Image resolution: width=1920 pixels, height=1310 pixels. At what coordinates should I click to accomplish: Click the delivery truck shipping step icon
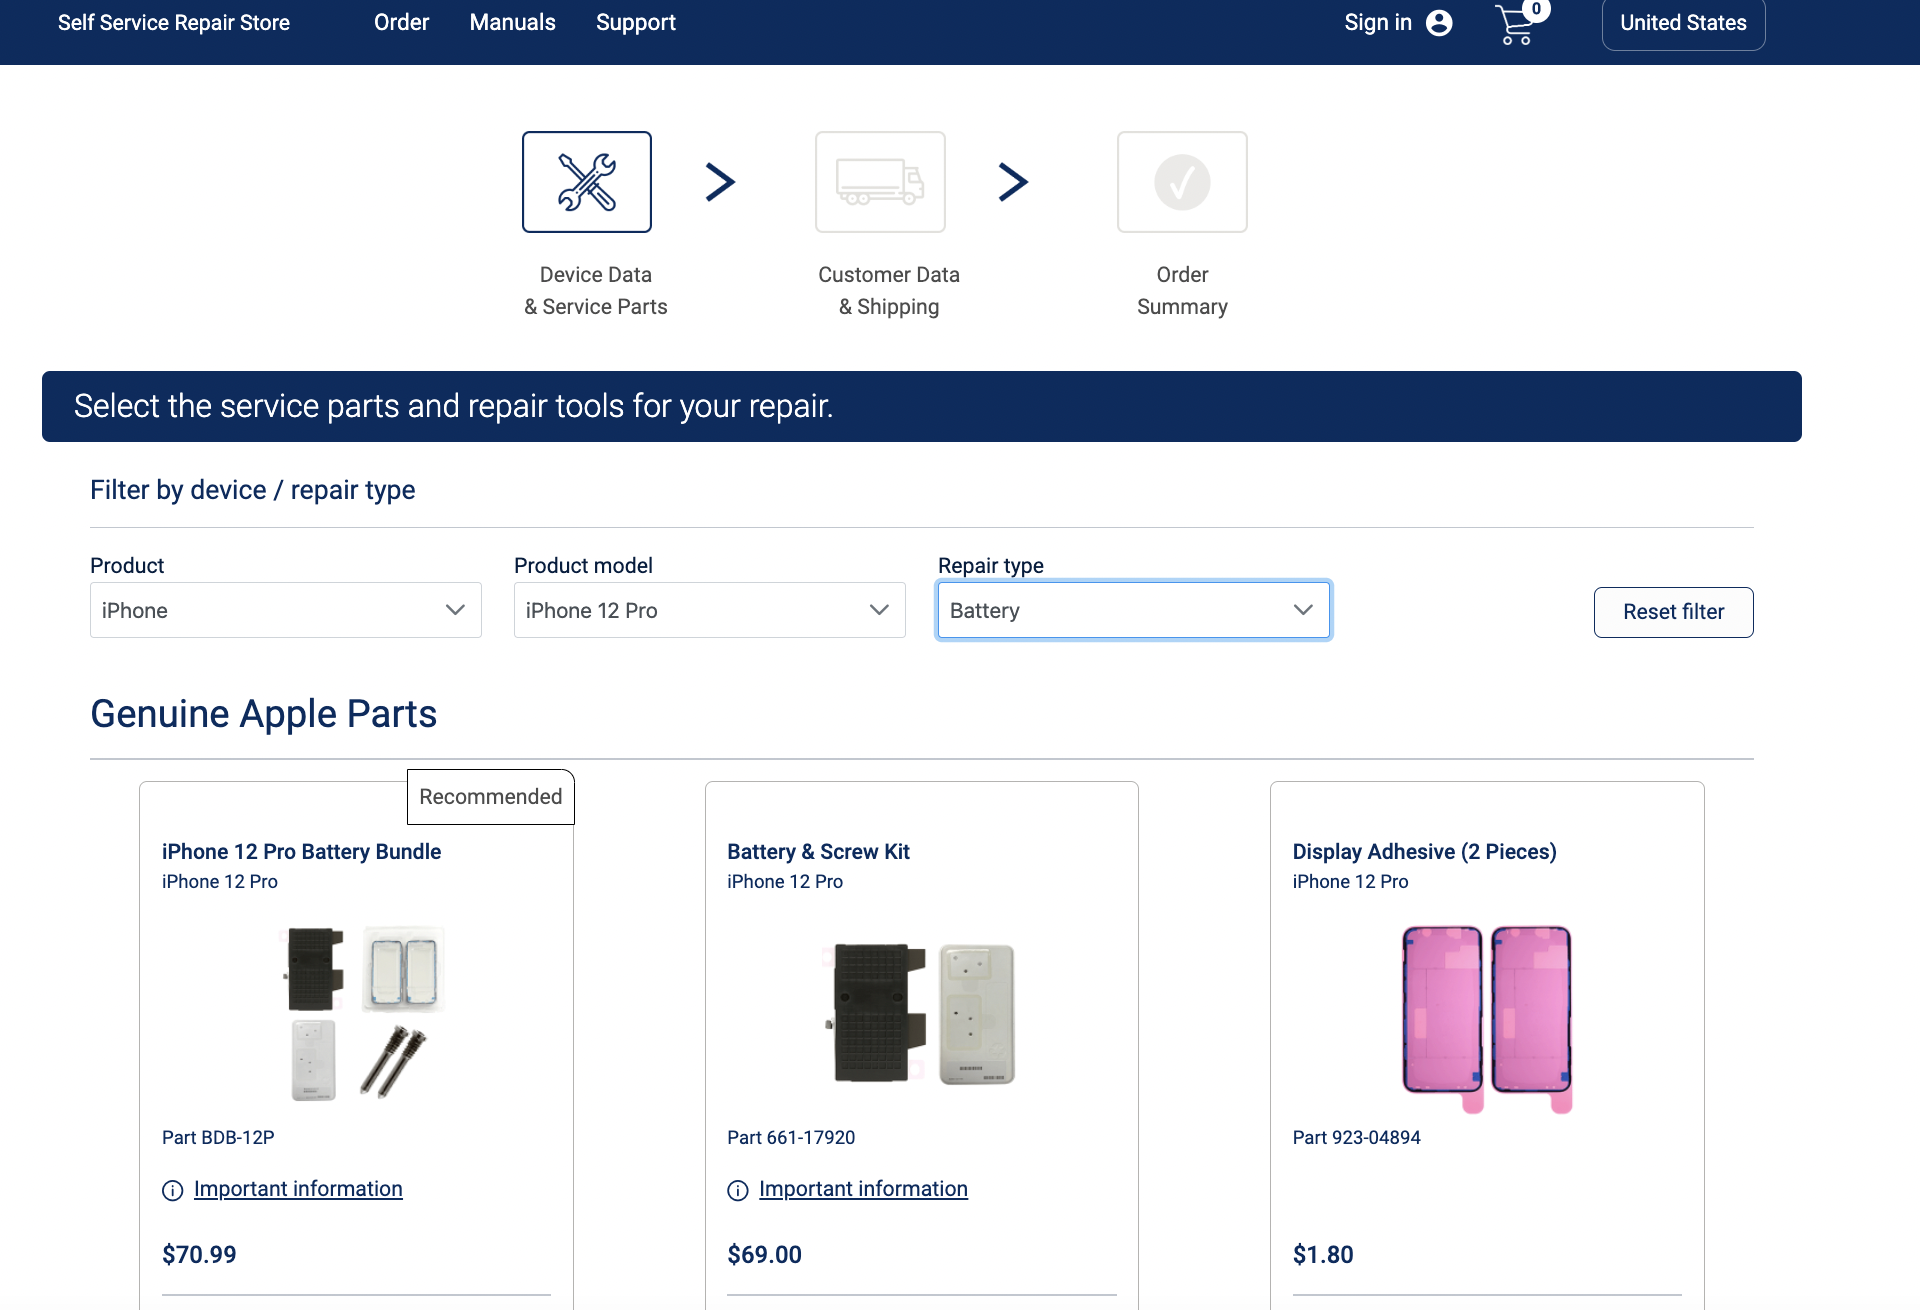[x=880, y=182]
